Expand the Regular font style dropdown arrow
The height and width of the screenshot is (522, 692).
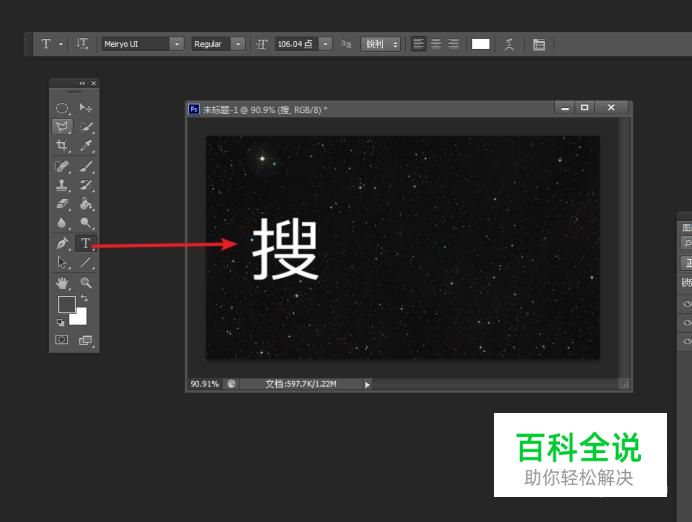tap(238, 44)
